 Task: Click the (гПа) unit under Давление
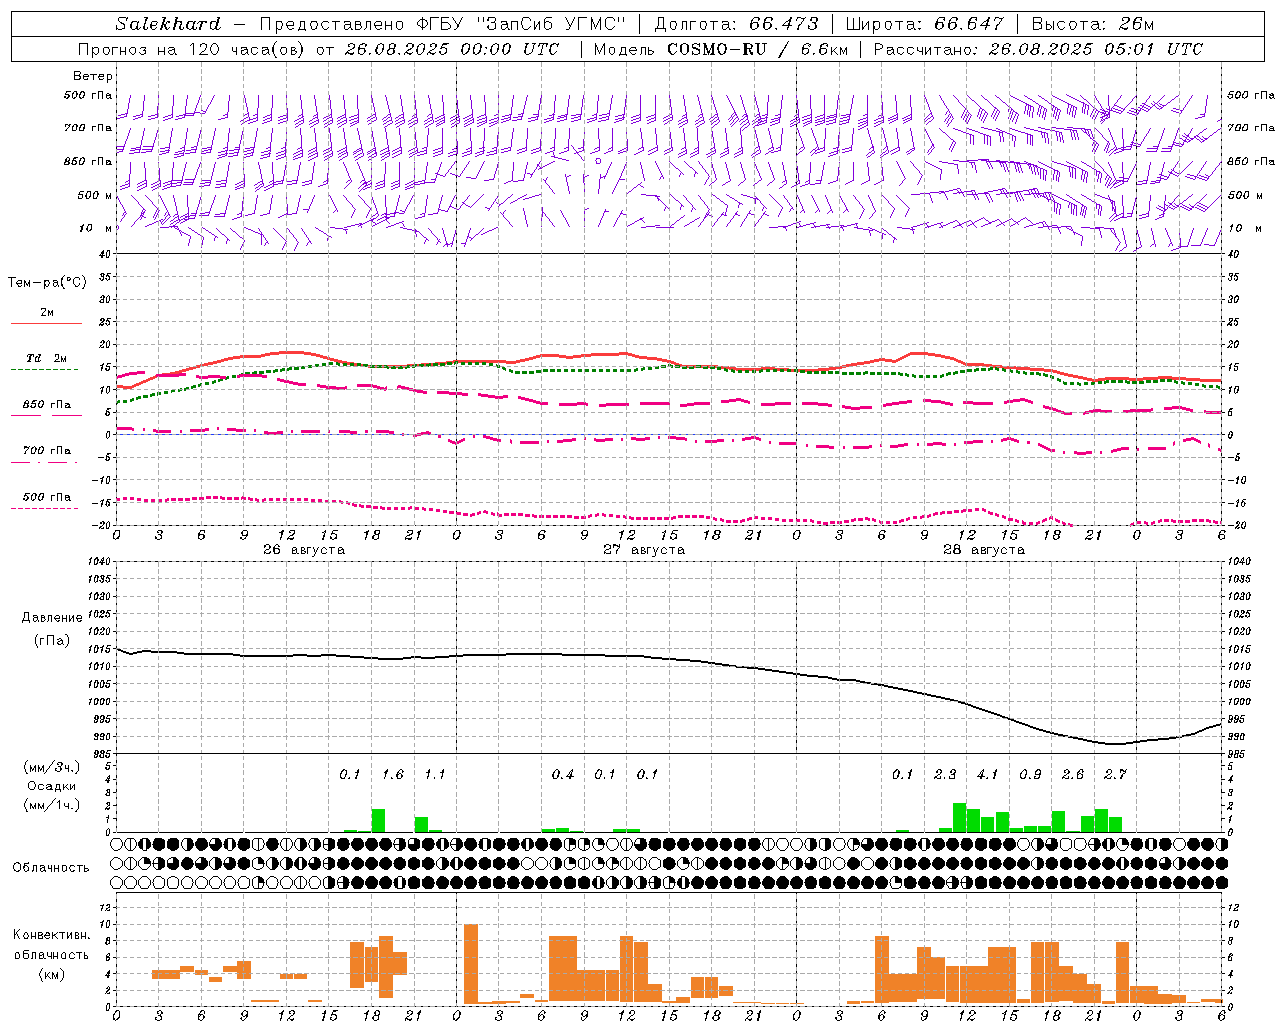pos(52,640)
